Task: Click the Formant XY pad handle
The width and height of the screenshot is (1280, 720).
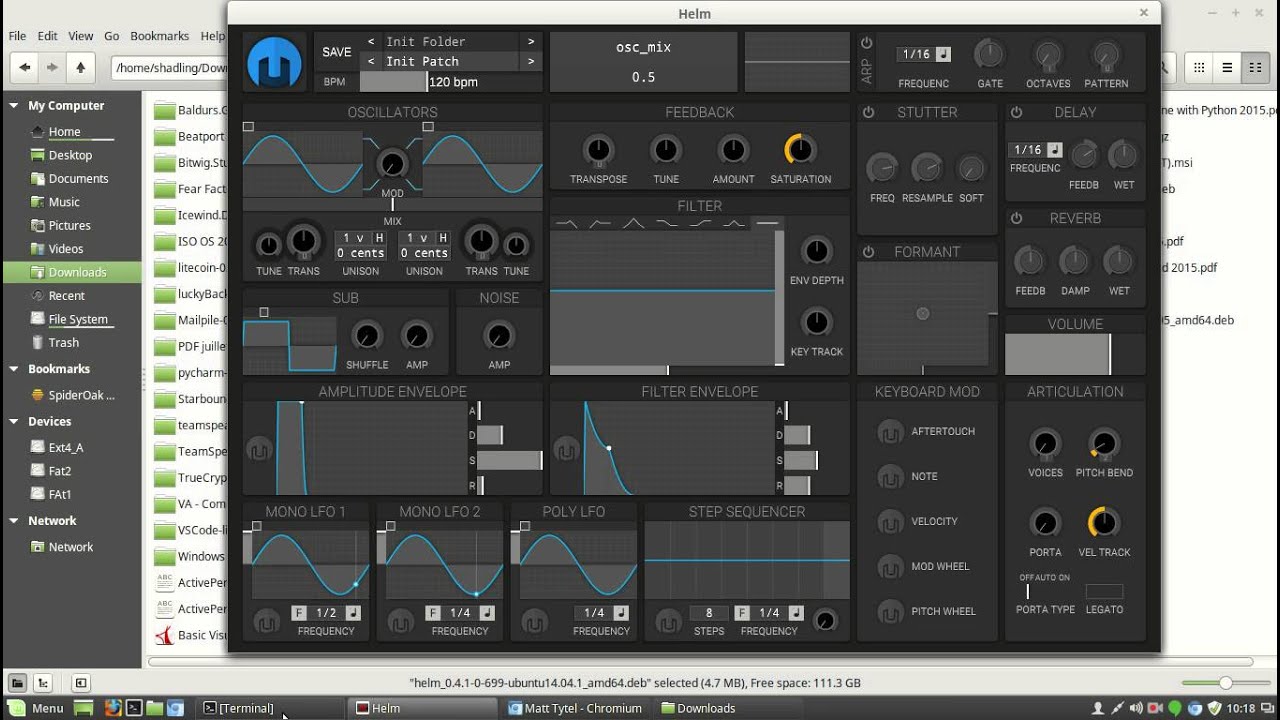Action: pyautogui.click(x=923, y=314)
